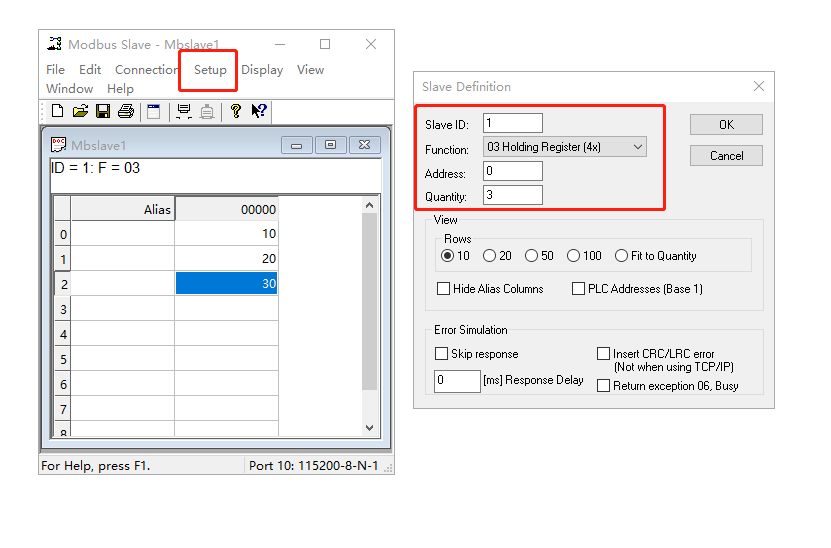Viewport: 831px width, 548px height.
Task: Enable Insert CRC/LRC error checkbox
Action: pos(603,353)
